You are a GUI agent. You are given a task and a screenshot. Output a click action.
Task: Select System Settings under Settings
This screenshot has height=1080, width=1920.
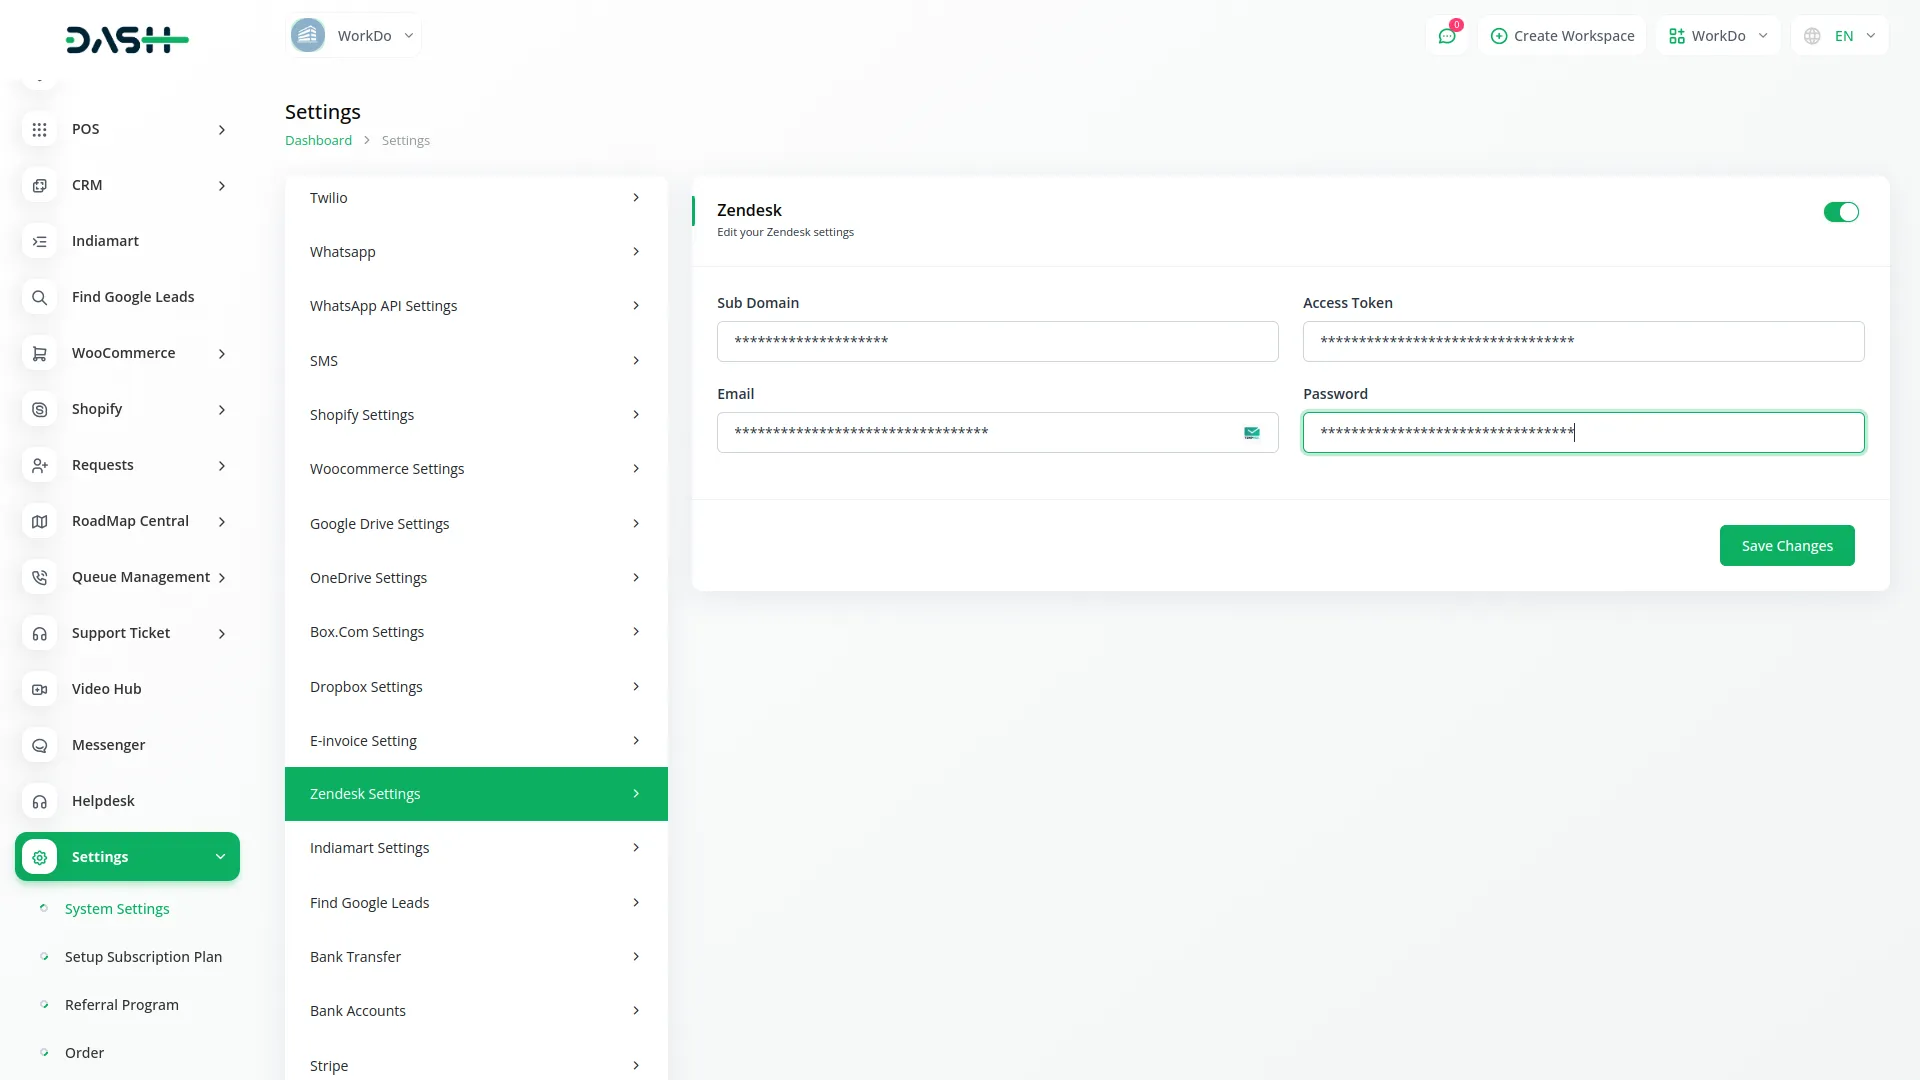coord(116,908)
